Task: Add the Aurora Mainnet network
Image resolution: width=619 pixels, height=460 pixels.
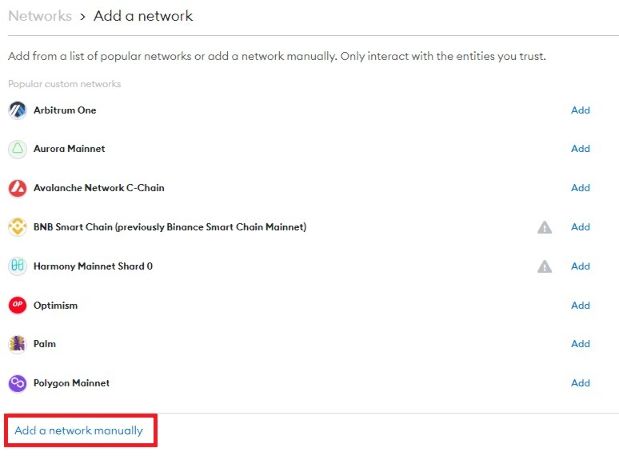Action: [580, 149]
